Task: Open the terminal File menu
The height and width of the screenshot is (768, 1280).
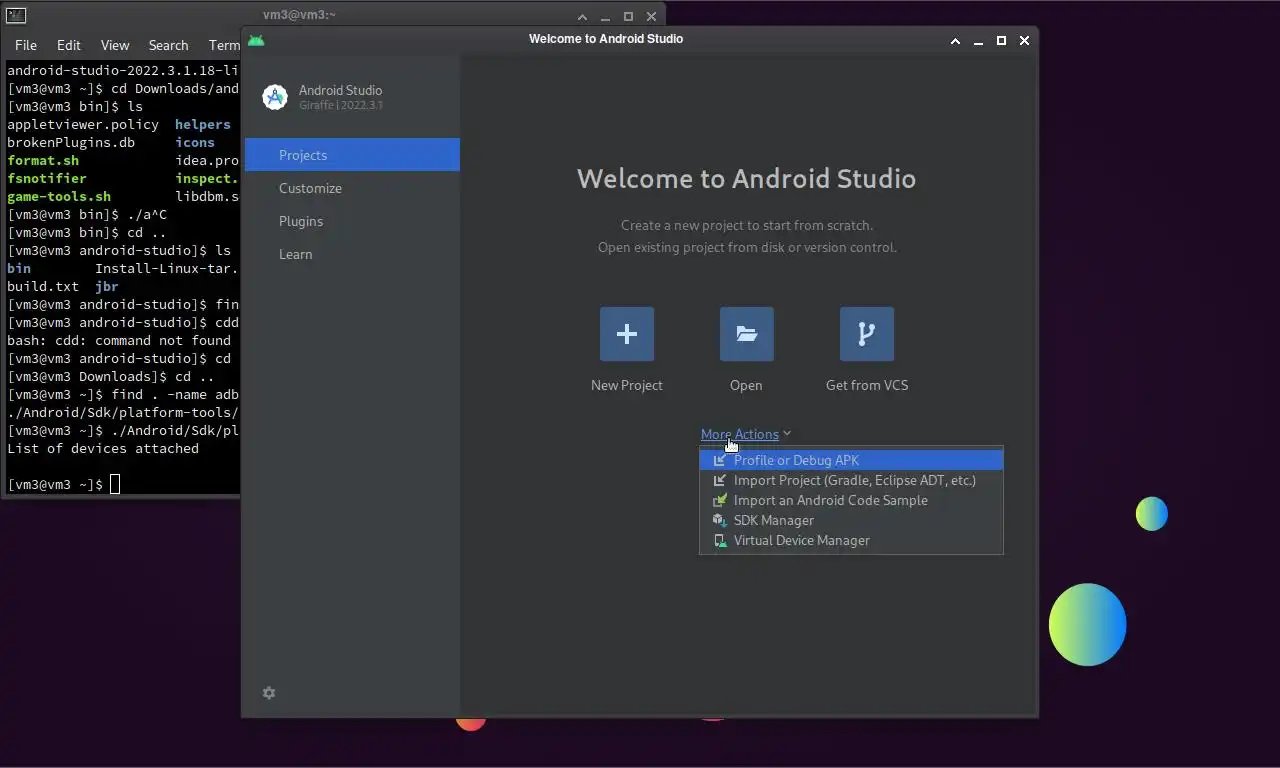Action: point(26,45)
